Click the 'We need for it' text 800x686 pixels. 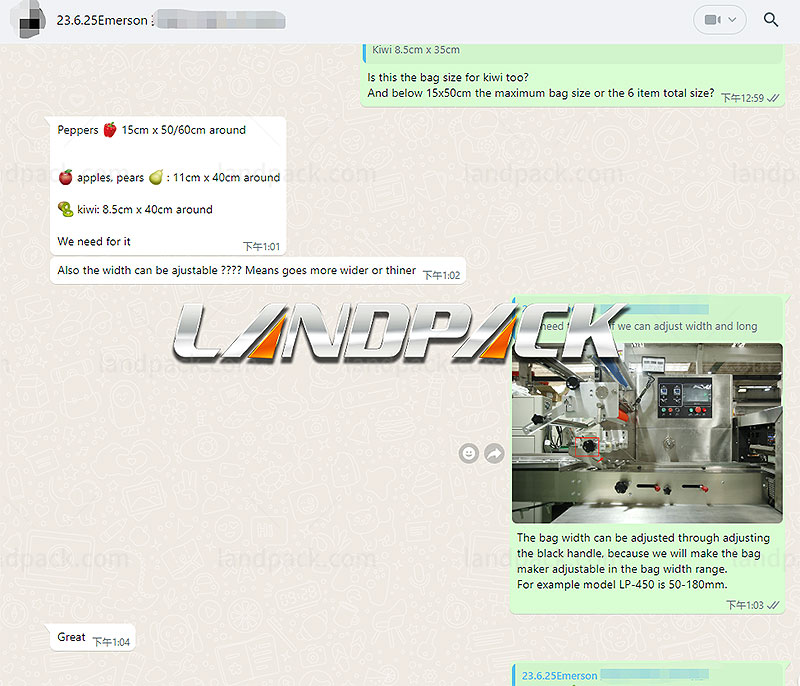coord(94,242)
